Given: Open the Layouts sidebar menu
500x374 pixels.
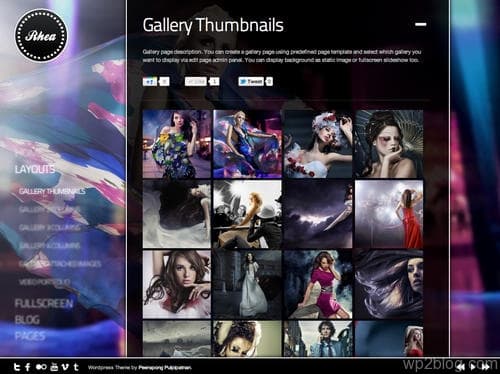Looking at the screenshot, I should (35, 169).
